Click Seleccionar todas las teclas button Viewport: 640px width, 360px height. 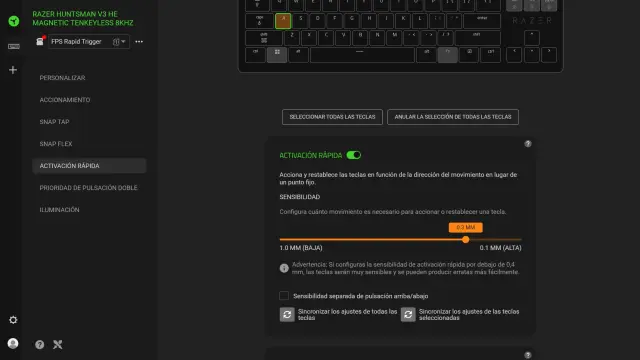pos(332,117)
